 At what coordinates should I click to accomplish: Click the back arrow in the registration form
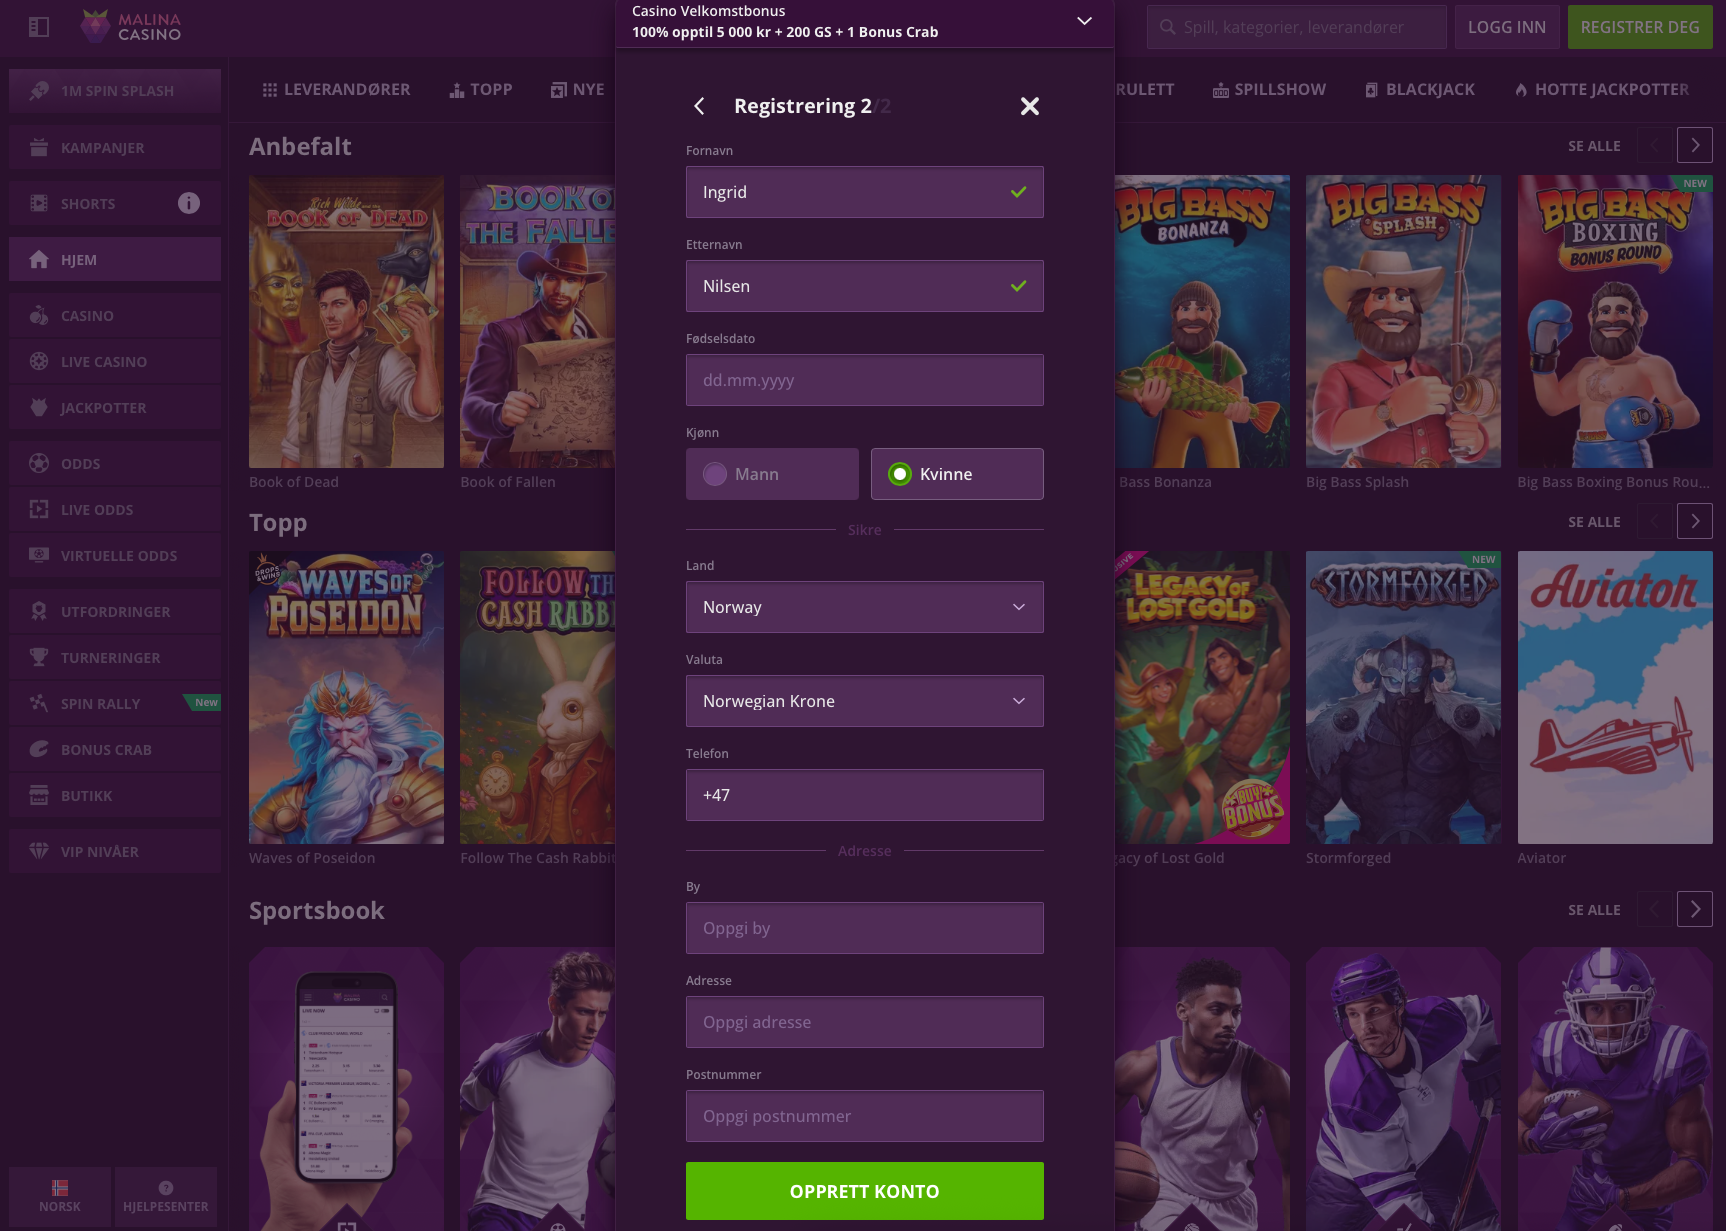[699, 106]
